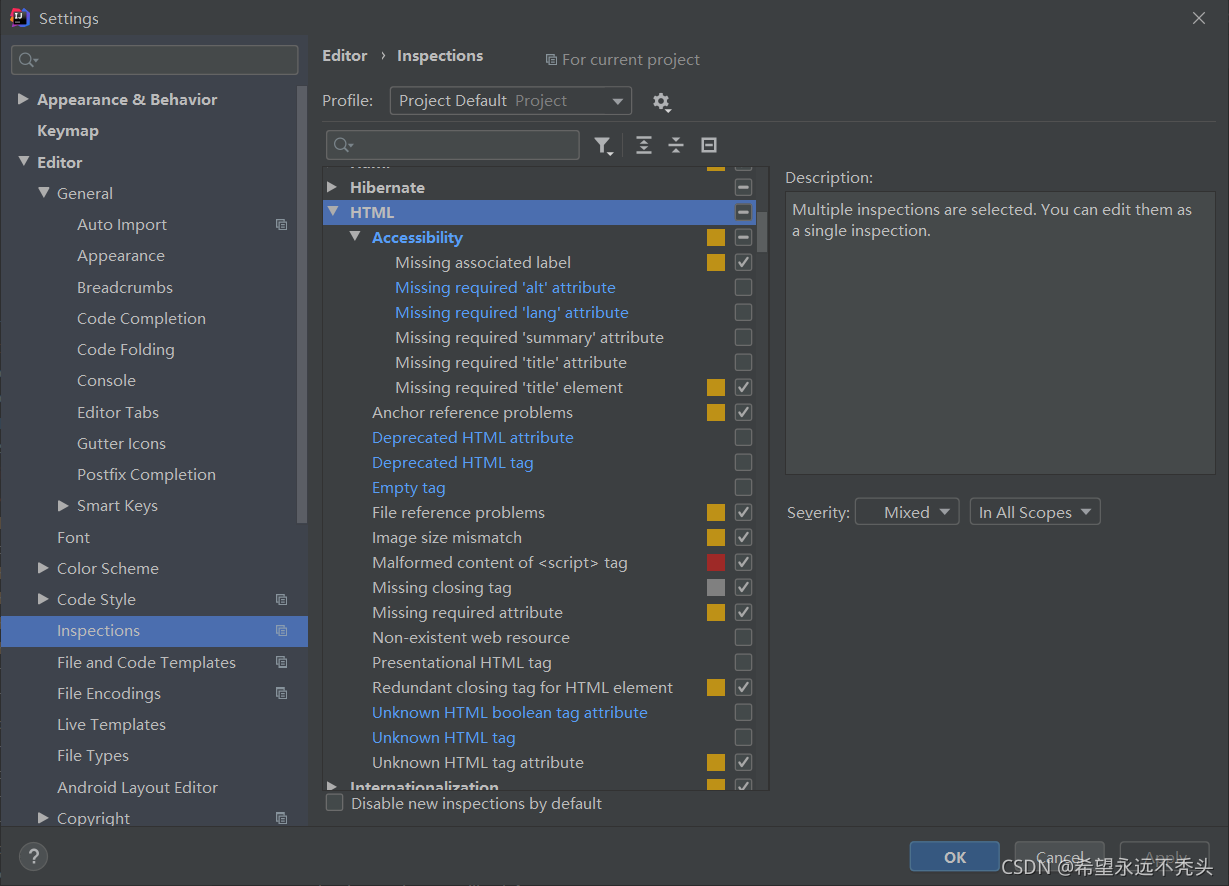
Task: Select Missing closing tag inspection row
Action: point(540,587)
